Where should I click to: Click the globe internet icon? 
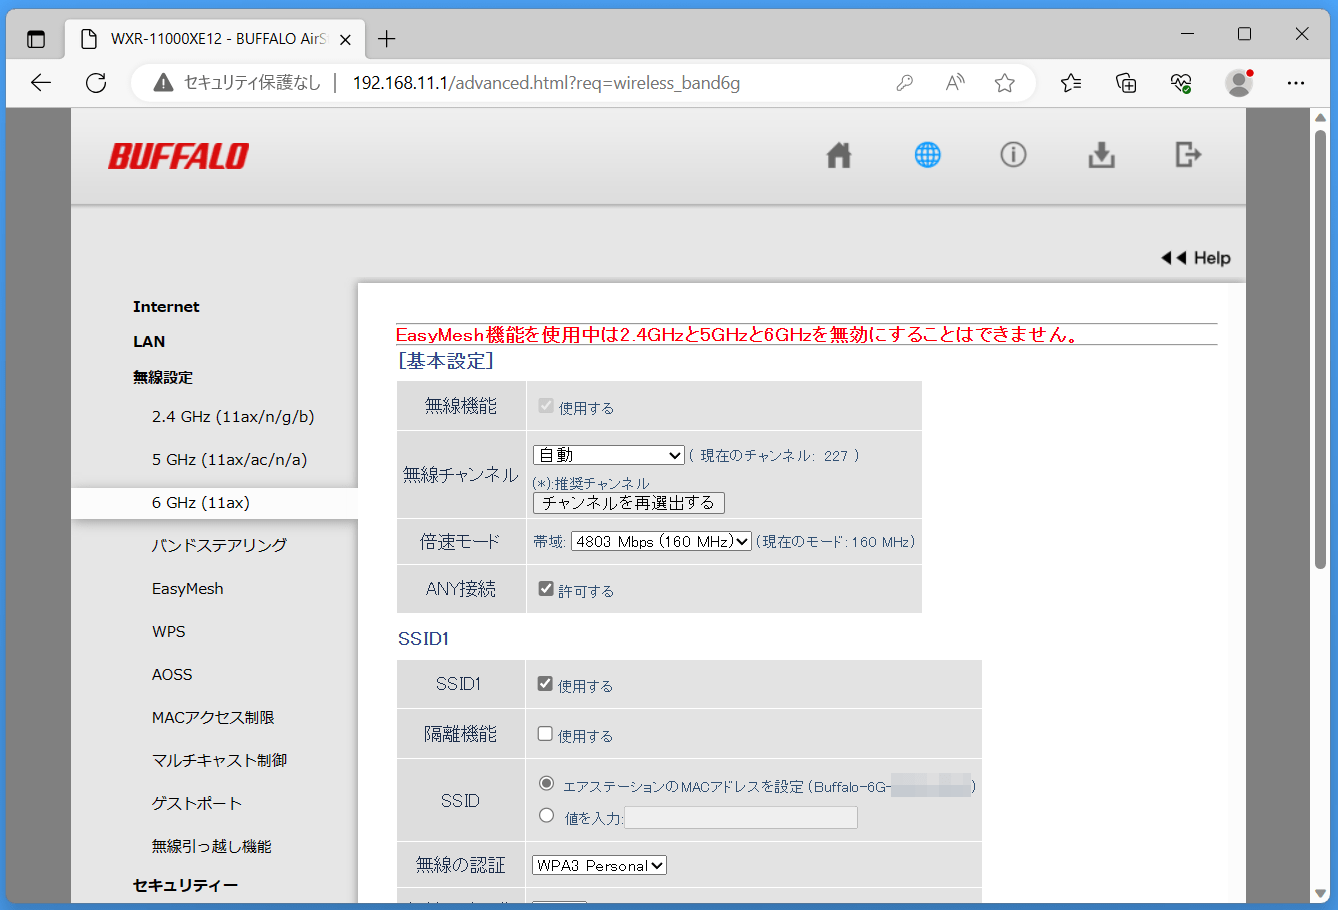[x=927, y=155]
